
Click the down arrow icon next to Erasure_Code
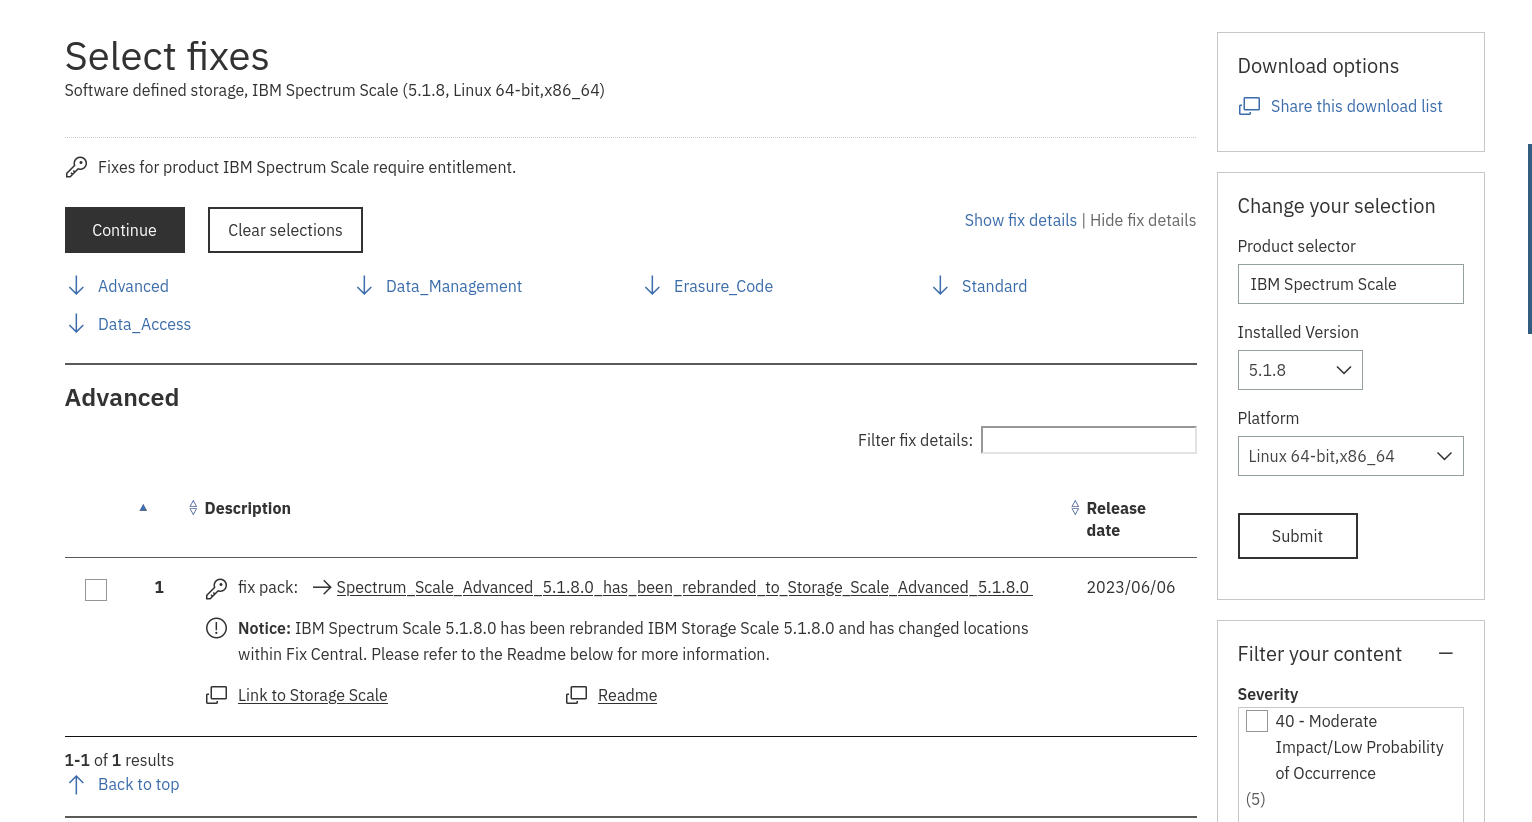pos(652,286)
